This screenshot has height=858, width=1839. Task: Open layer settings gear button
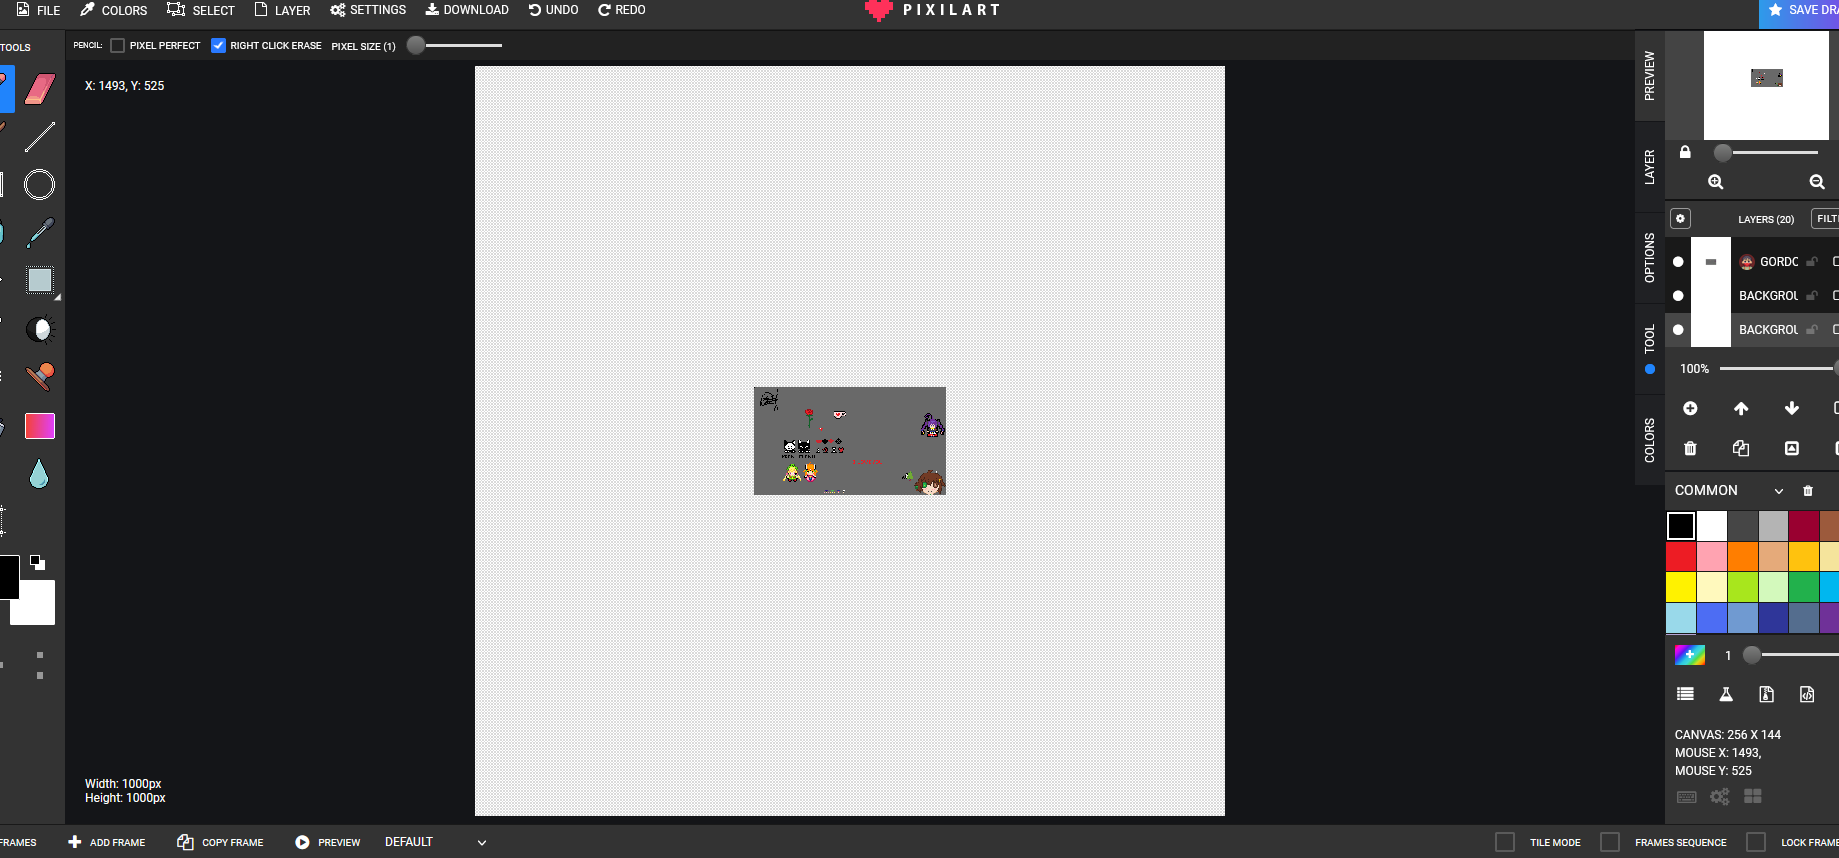1680,218
